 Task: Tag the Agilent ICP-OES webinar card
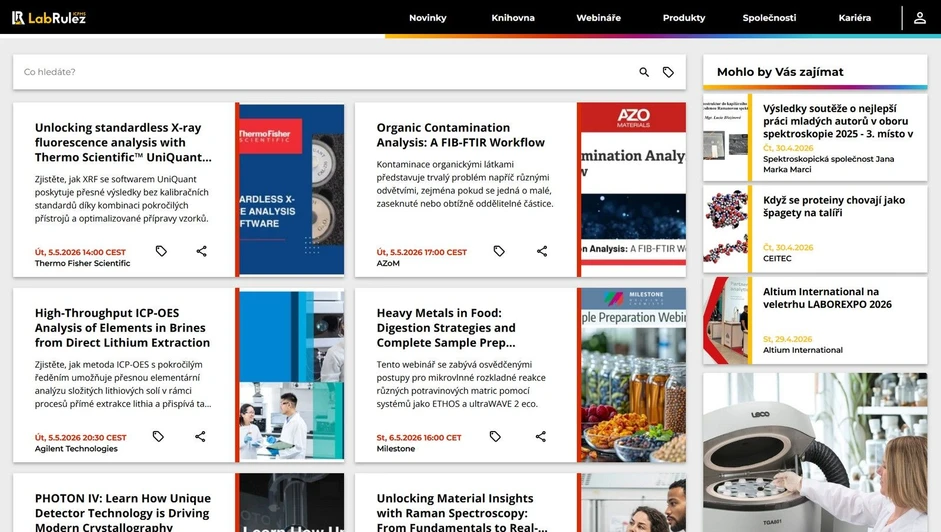(158, 437)
